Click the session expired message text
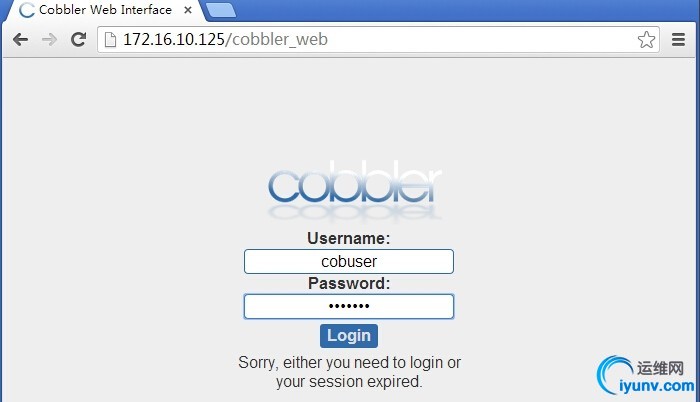The width and height of the screenshot is (700, 402). tap(349, 372)
